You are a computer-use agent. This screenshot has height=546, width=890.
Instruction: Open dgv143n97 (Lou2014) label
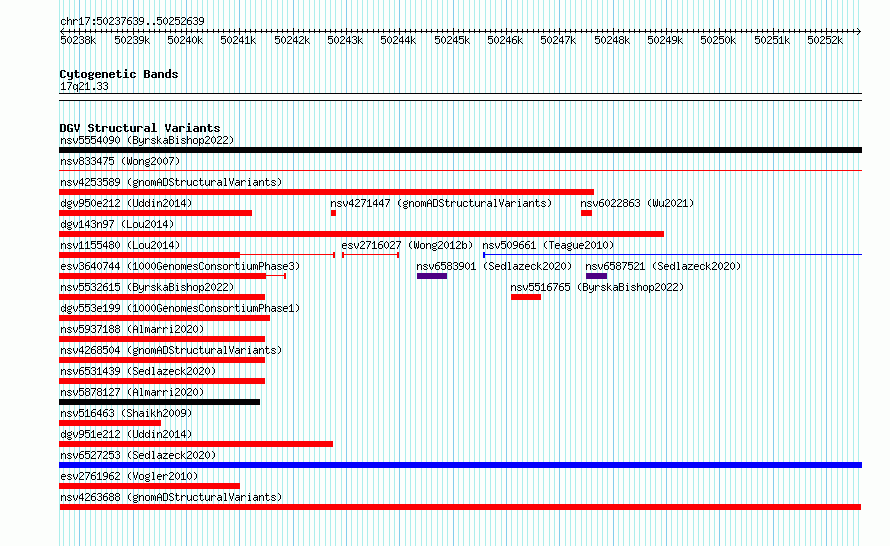tap(117, 224)
